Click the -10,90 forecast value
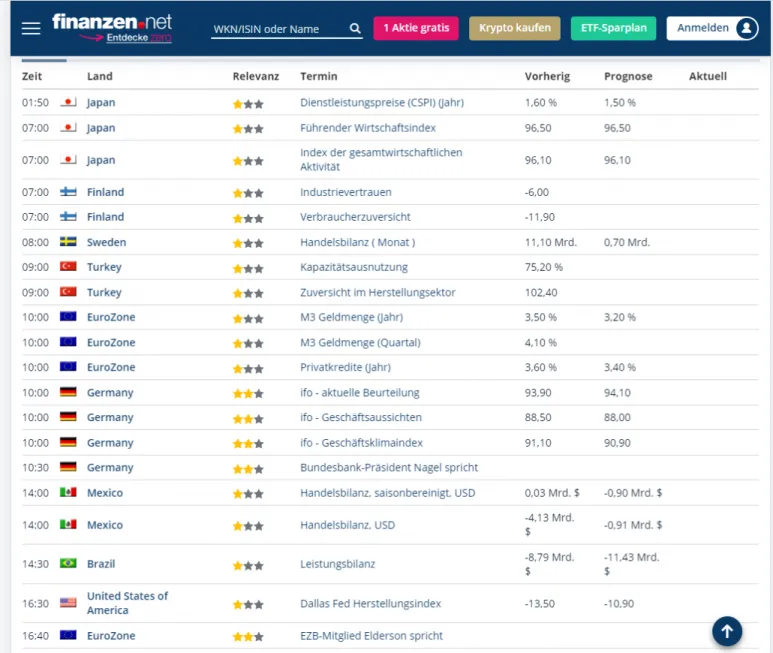 click(619, 604)
